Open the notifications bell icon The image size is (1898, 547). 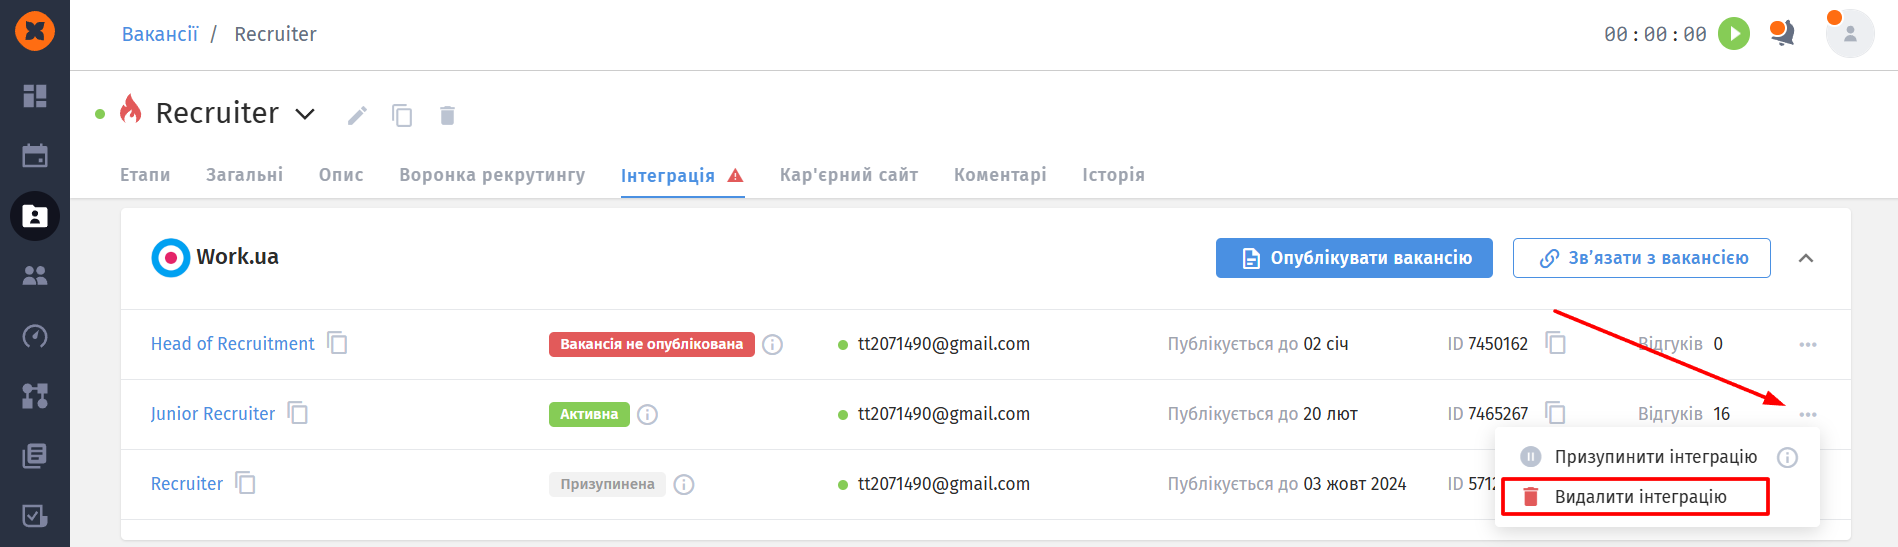click(x=1782, y=34)
